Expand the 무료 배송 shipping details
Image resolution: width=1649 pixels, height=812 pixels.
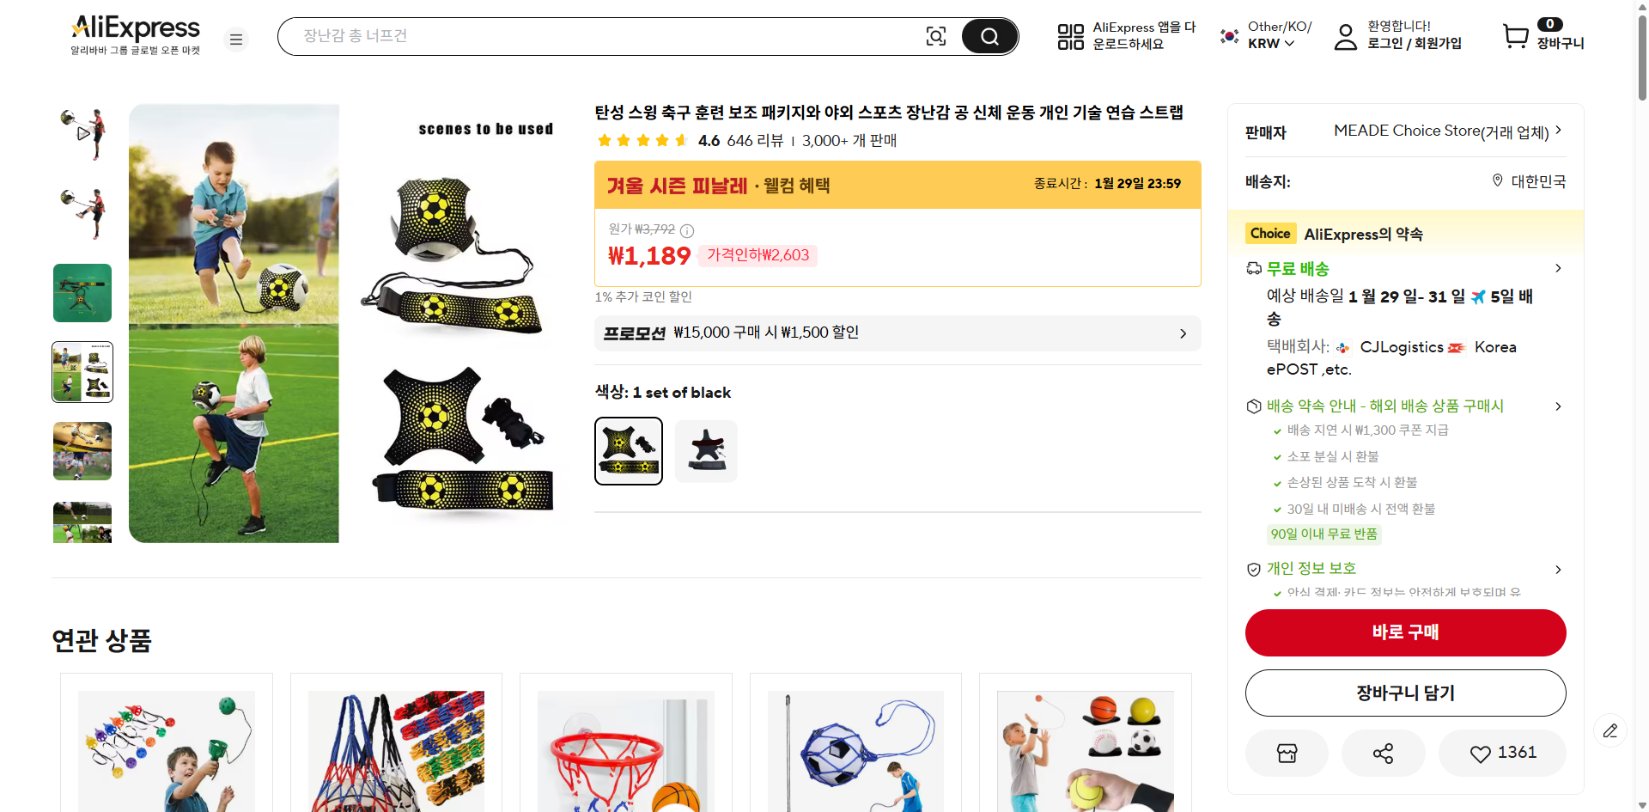coord(1558,269)
